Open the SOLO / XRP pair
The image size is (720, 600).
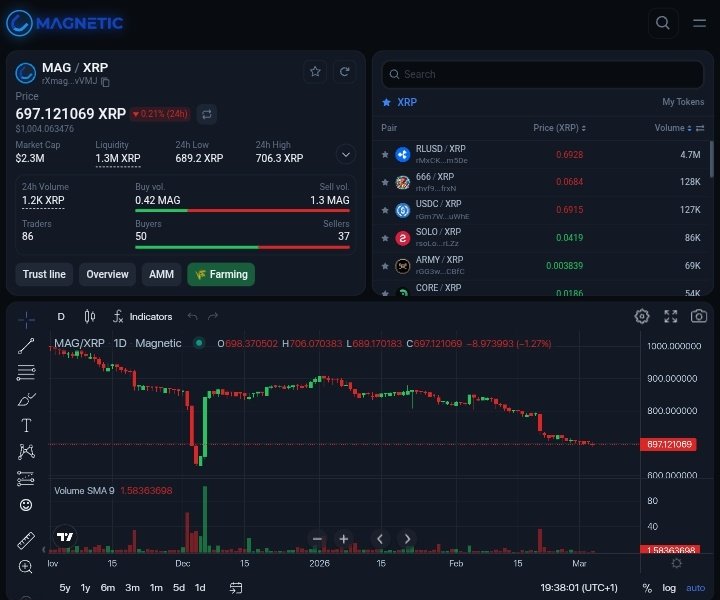click(542, 238)
